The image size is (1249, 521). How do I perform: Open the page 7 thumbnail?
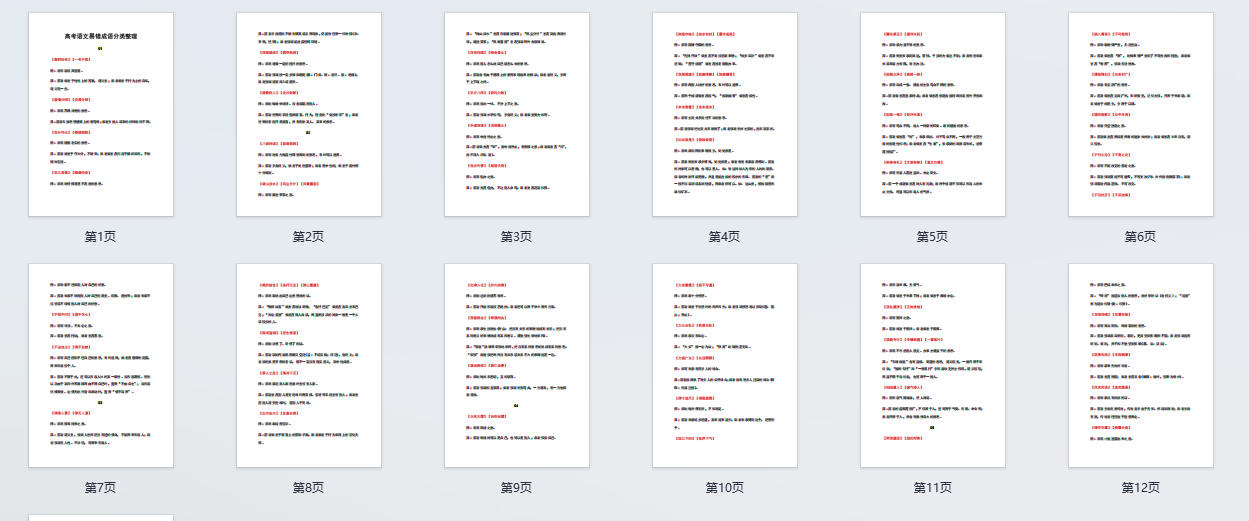coord(100,365)
